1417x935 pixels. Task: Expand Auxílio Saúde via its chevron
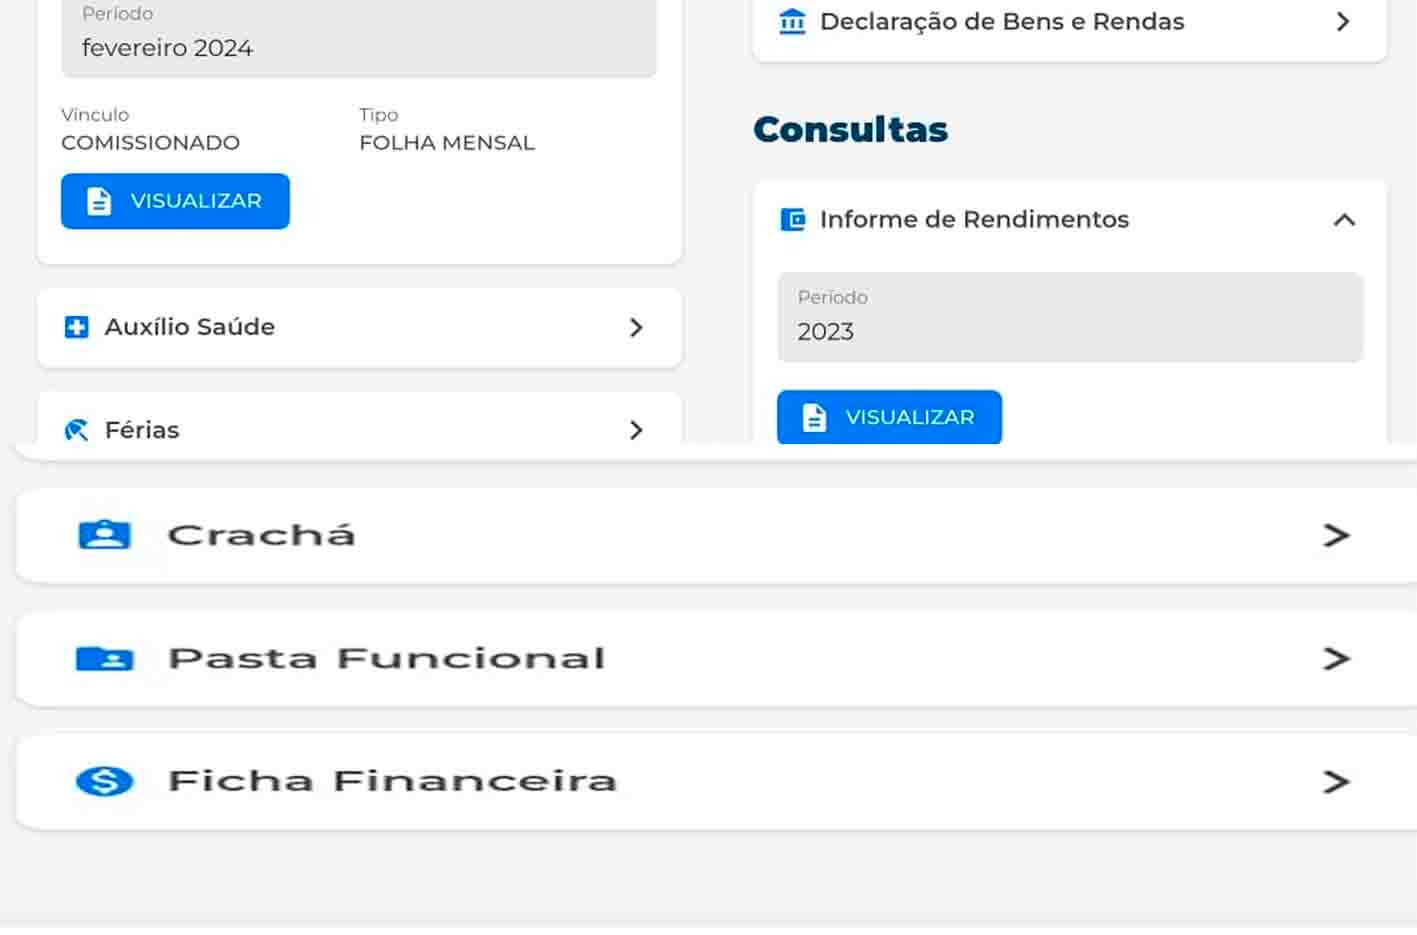click(636, 327)
